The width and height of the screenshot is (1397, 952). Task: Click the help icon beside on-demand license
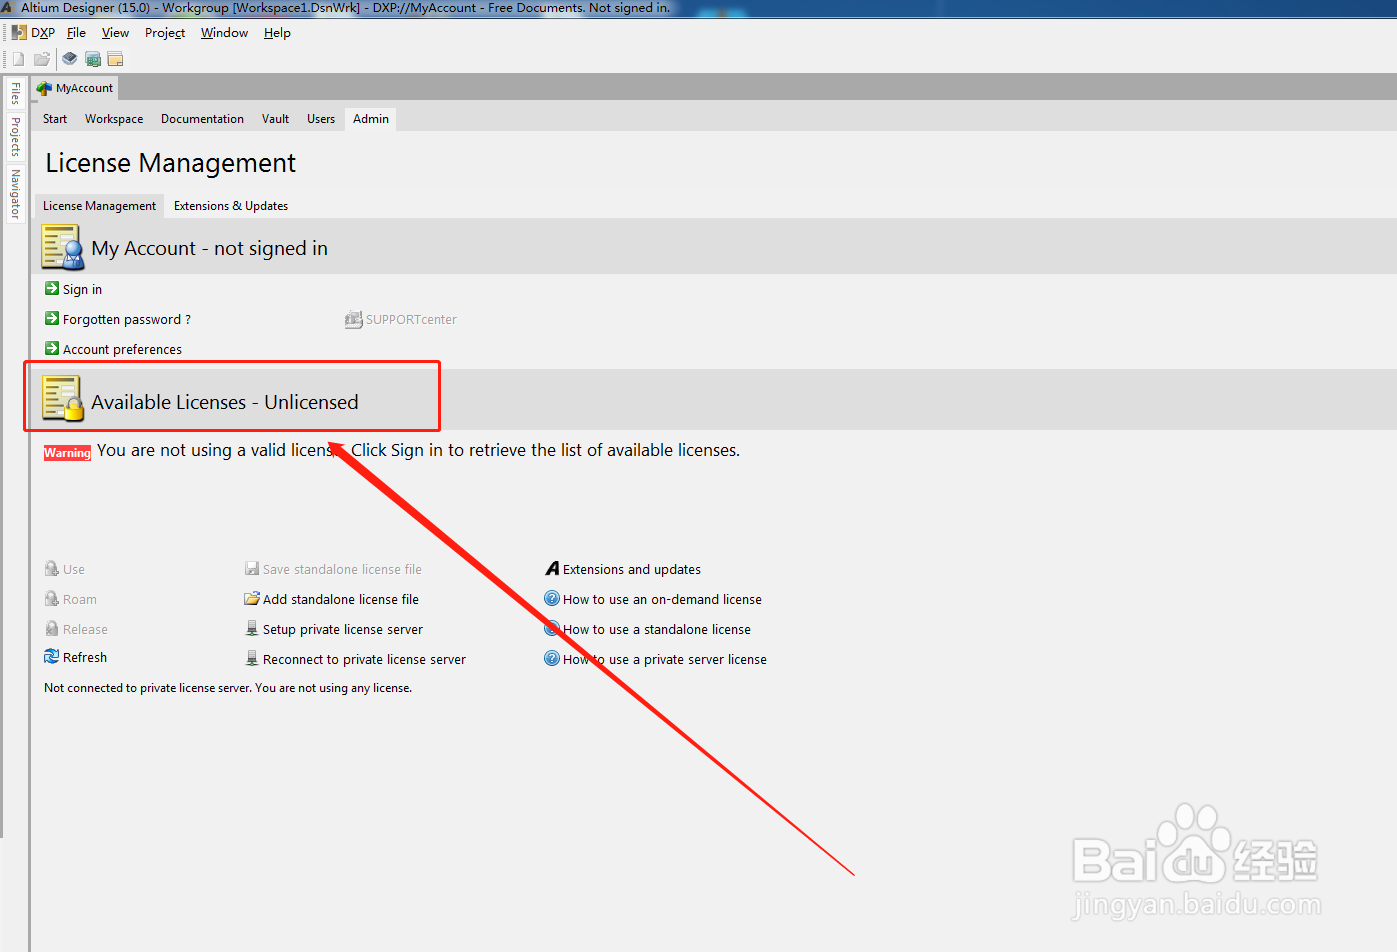point(552,599)
